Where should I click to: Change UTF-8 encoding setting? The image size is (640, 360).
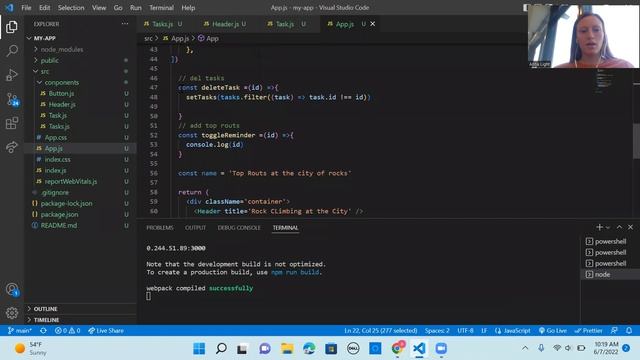465,331
